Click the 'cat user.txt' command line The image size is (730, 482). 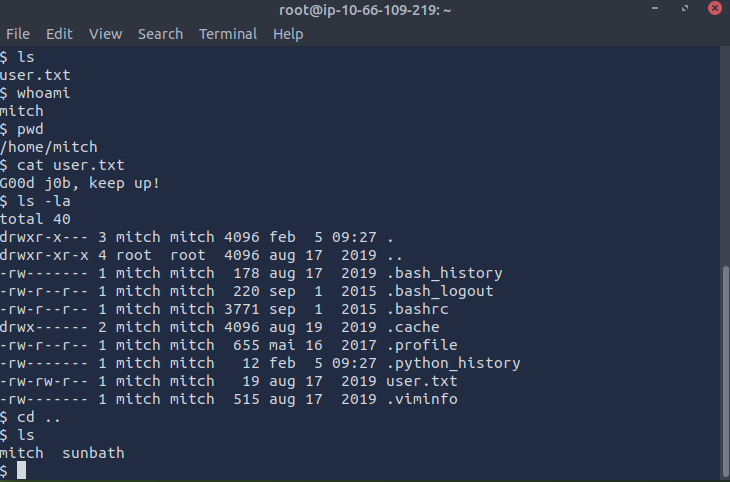tap(68, 165)
